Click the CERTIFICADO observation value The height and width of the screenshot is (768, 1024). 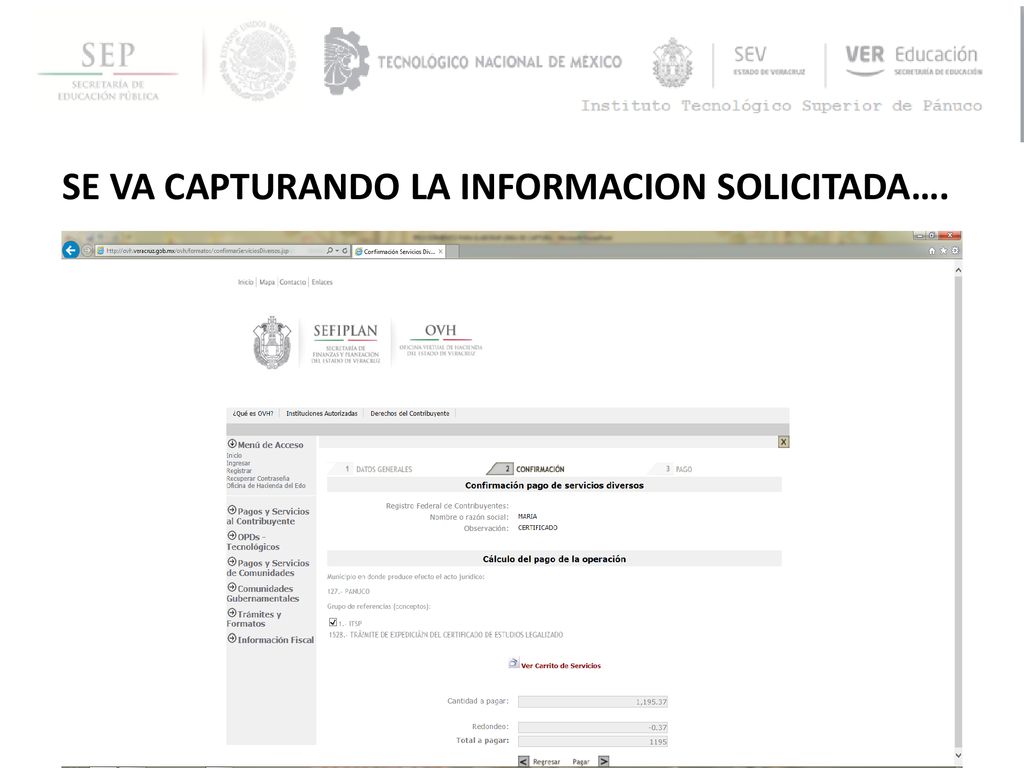pyautogui.click(x=537, y=528)
